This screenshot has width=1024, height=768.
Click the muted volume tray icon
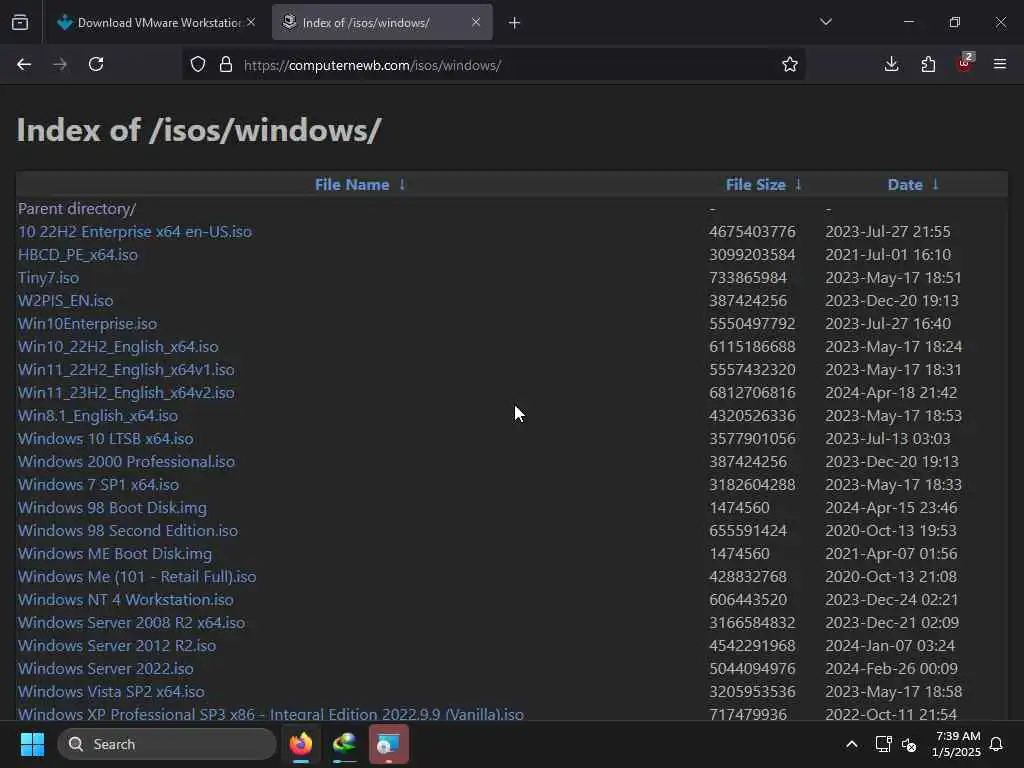pyautogui.click(x=909, y=744)
